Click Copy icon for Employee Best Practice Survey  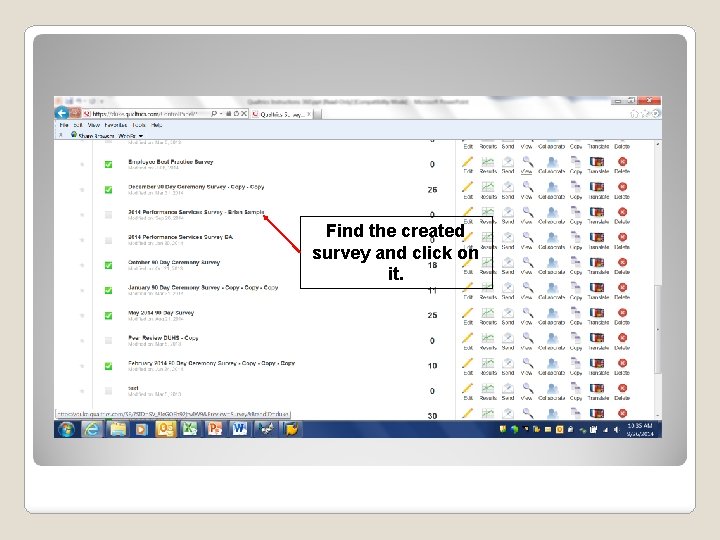[575, 162]
